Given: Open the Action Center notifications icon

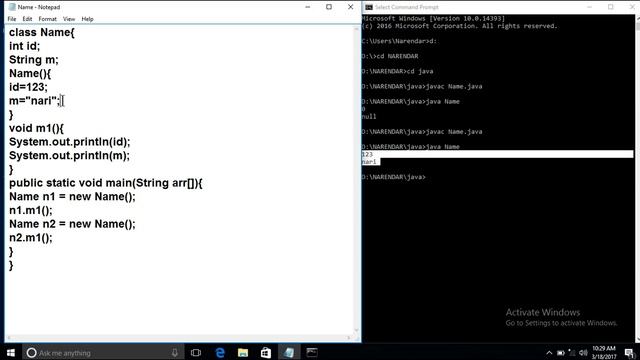Looking at the screenshot, I should click(x=629, y=353).
